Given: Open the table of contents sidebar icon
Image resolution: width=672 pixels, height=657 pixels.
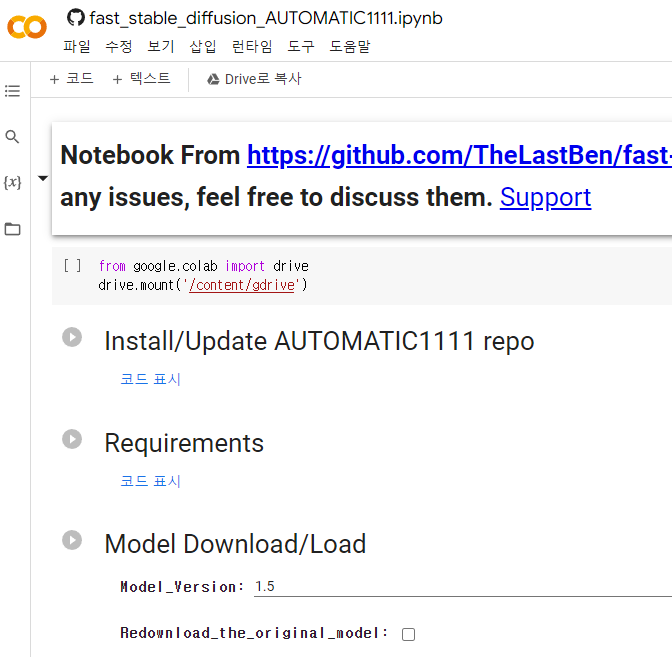Looking at the screenshot, I should [x=12, y=91].
